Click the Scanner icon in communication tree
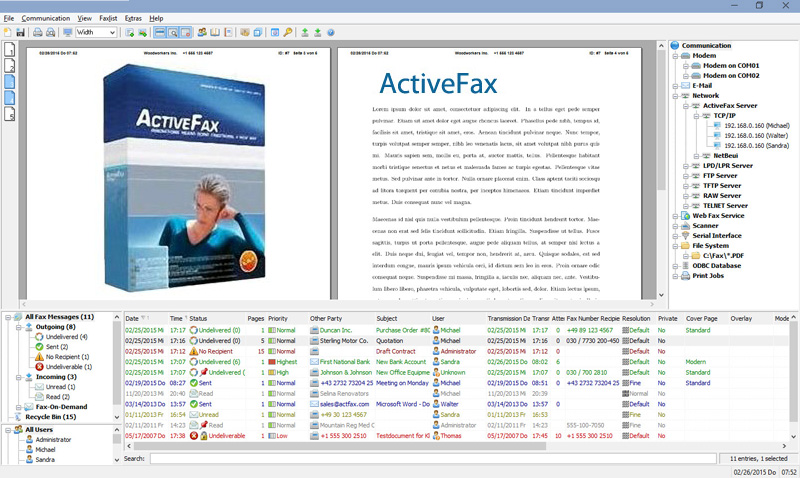Image resolution: width=800 pixels, height=478 pixels. click(686, 225)
